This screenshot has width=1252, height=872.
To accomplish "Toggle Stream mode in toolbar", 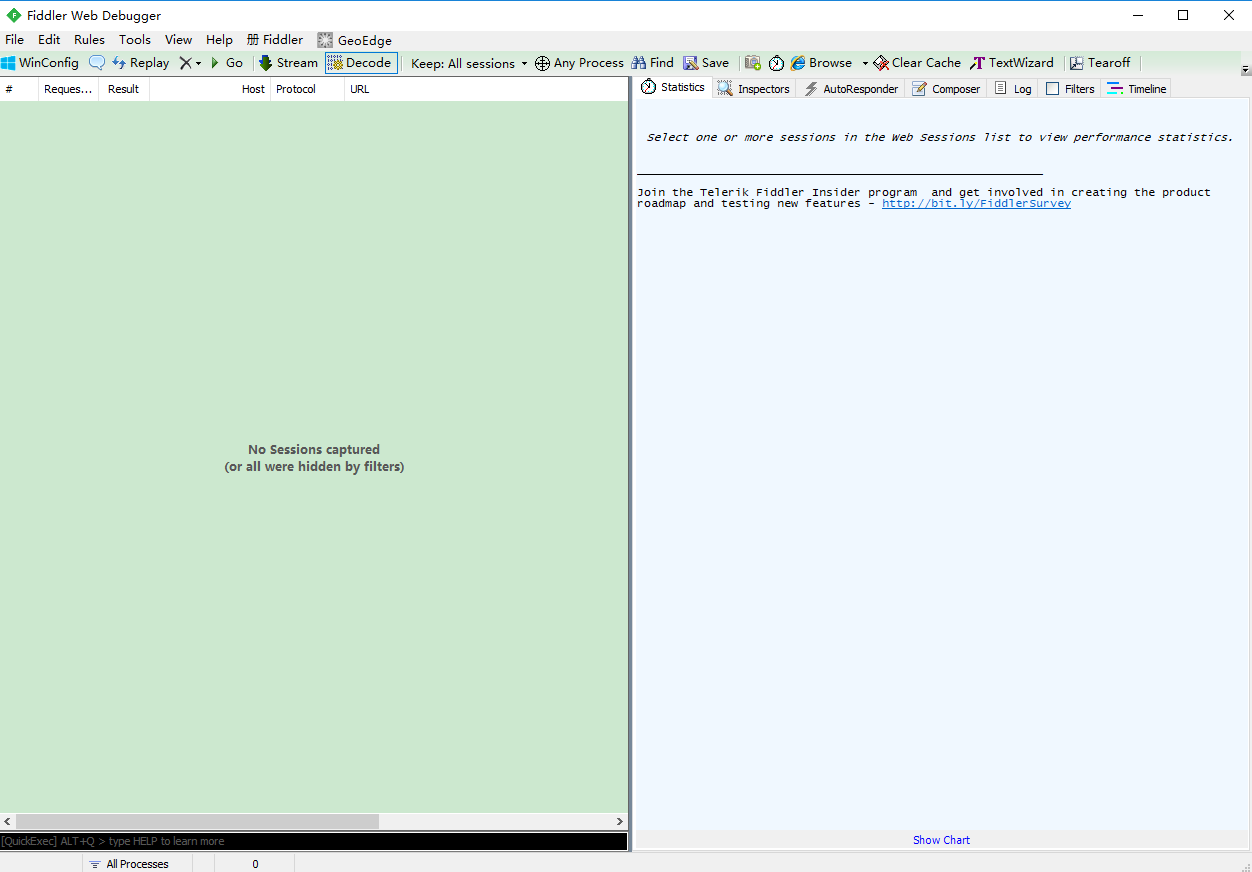I will click(288, 63).
